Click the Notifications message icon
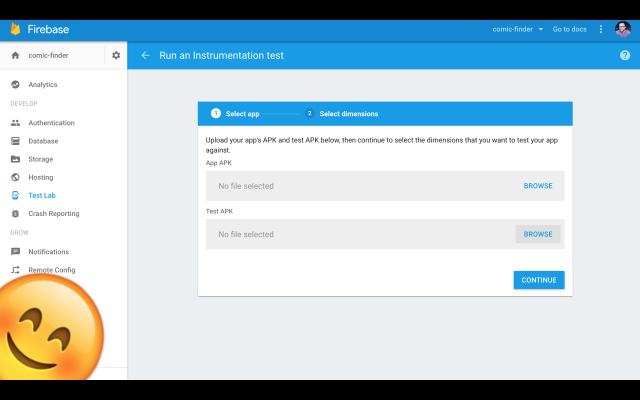640x400 pixels. pyautogui.click(x=15, y=251)
